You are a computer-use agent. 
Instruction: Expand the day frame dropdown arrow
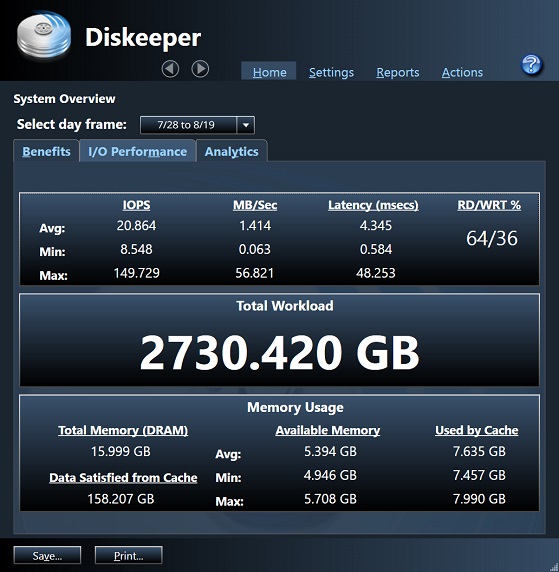pos(246,125)
